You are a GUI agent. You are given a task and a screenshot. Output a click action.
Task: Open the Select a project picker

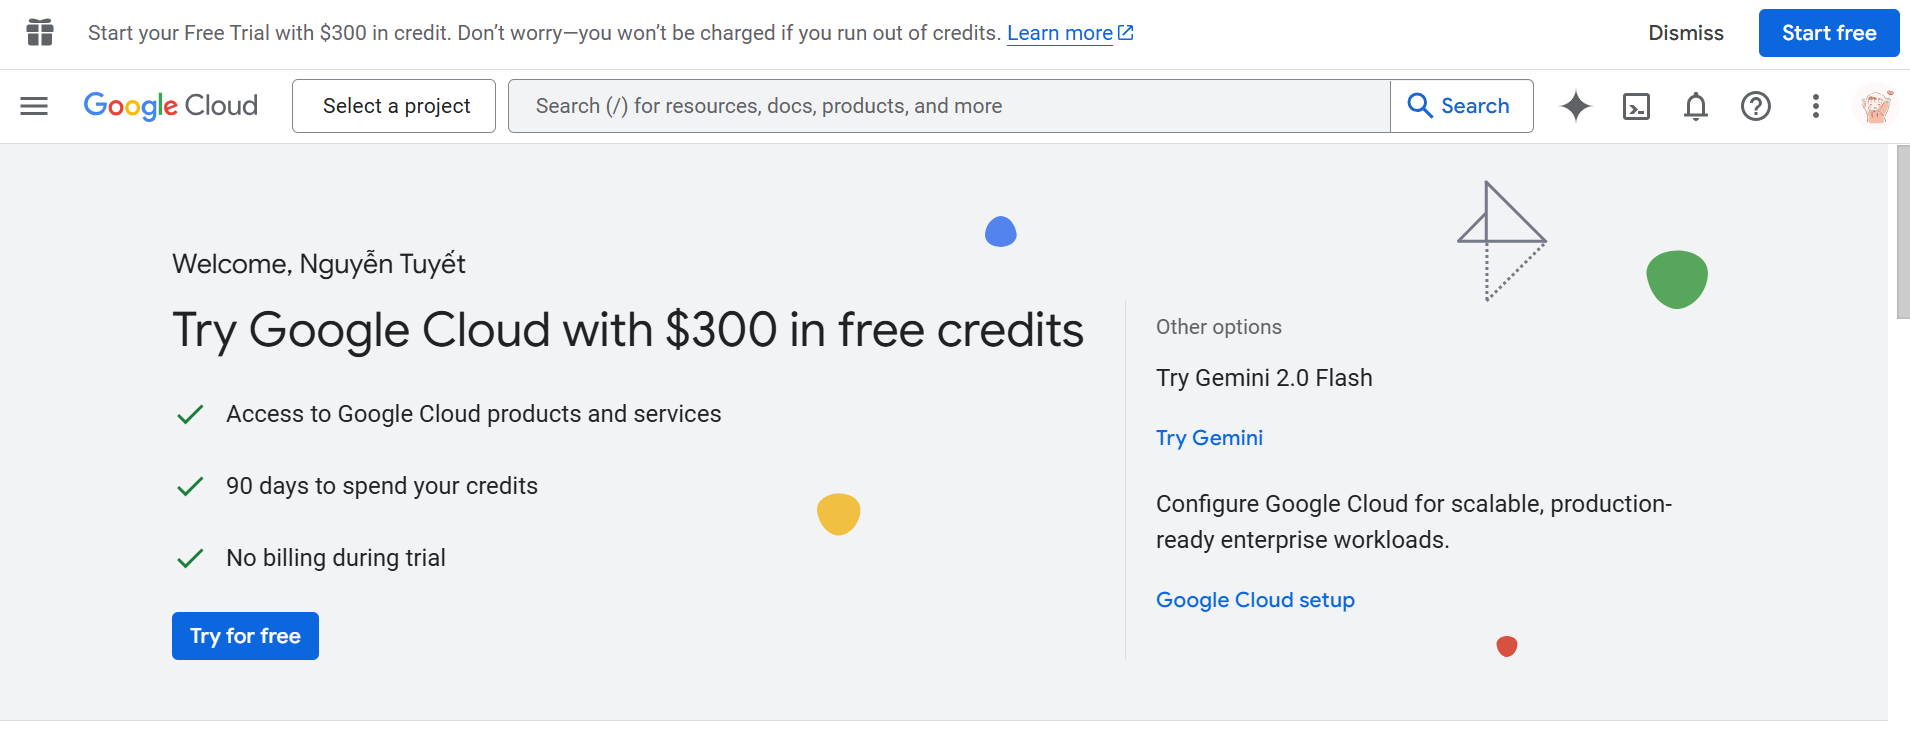point(394,106)
